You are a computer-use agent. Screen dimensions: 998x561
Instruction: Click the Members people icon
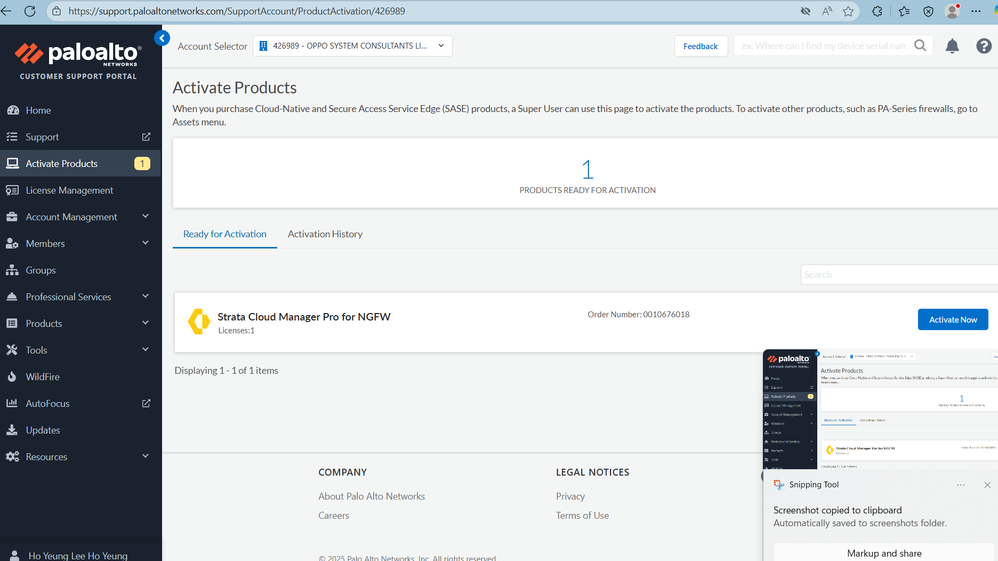click(12, 243)
